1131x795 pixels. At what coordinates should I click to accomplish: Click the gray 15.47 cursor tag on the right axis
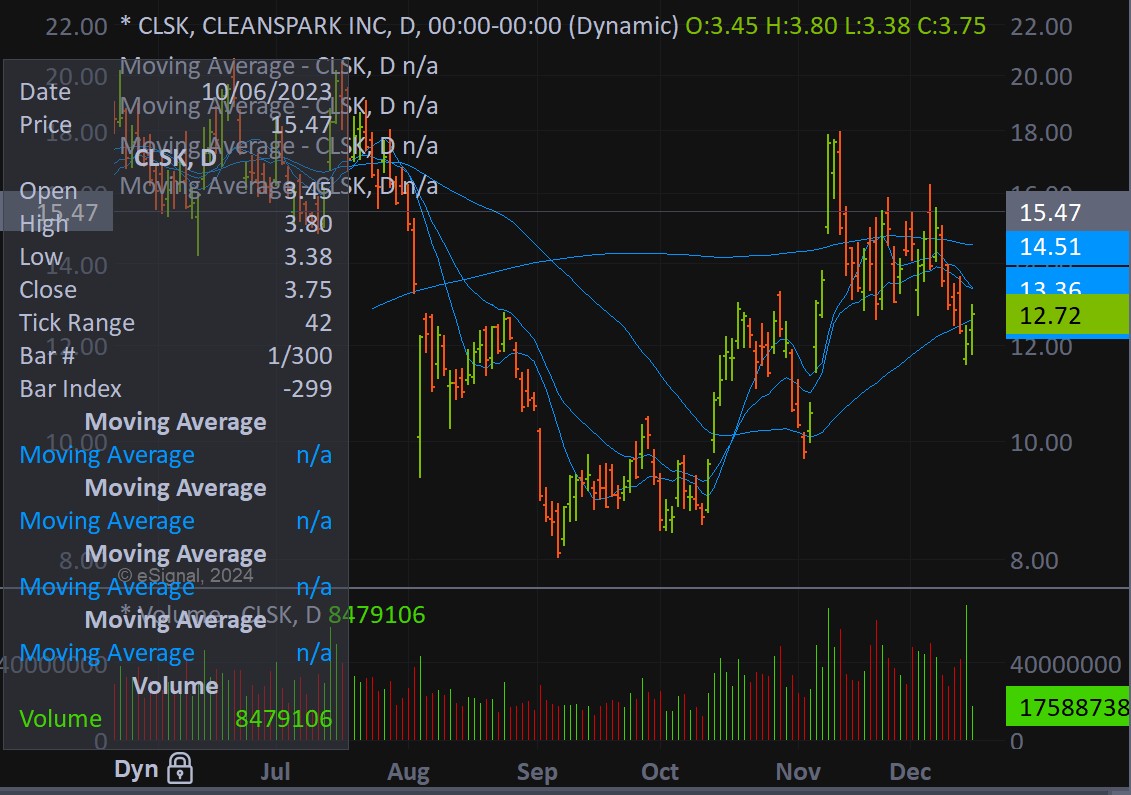point(1068,212)
